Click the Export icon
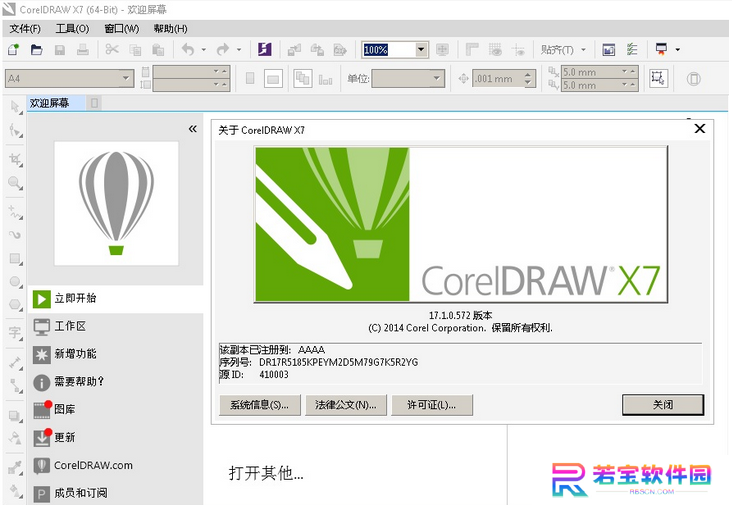This screenshot has width=732, height=505. coord(317,49)
